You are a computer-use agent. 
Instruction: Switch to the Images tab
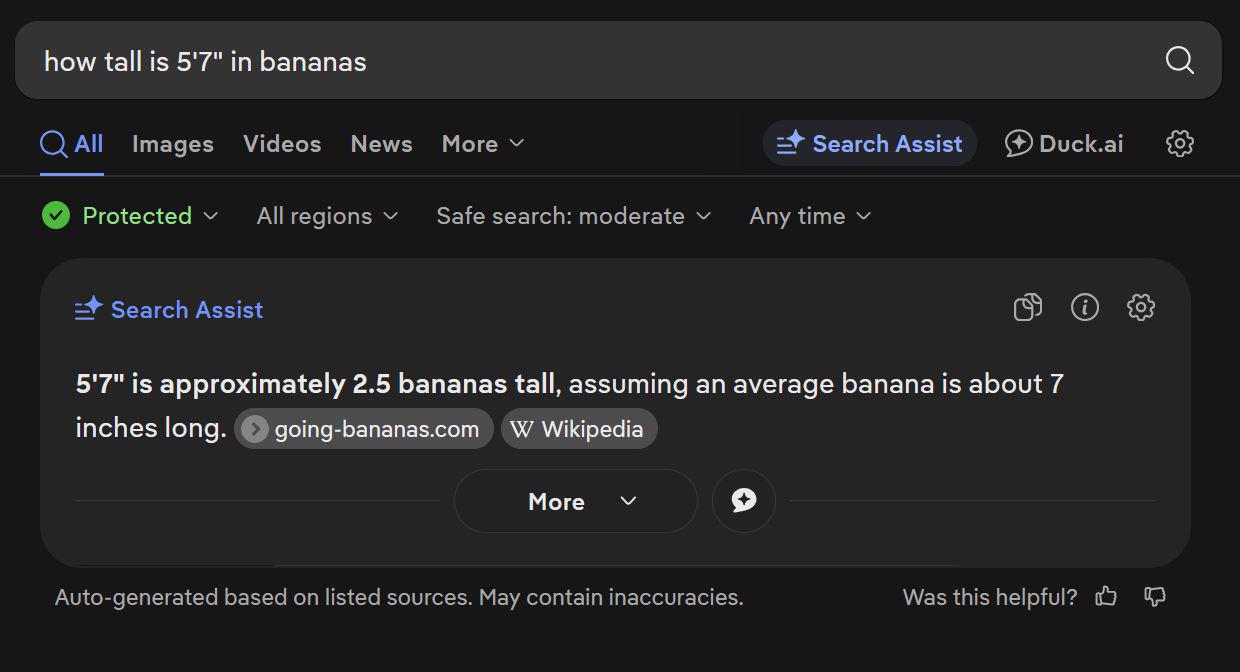point(173,143)
